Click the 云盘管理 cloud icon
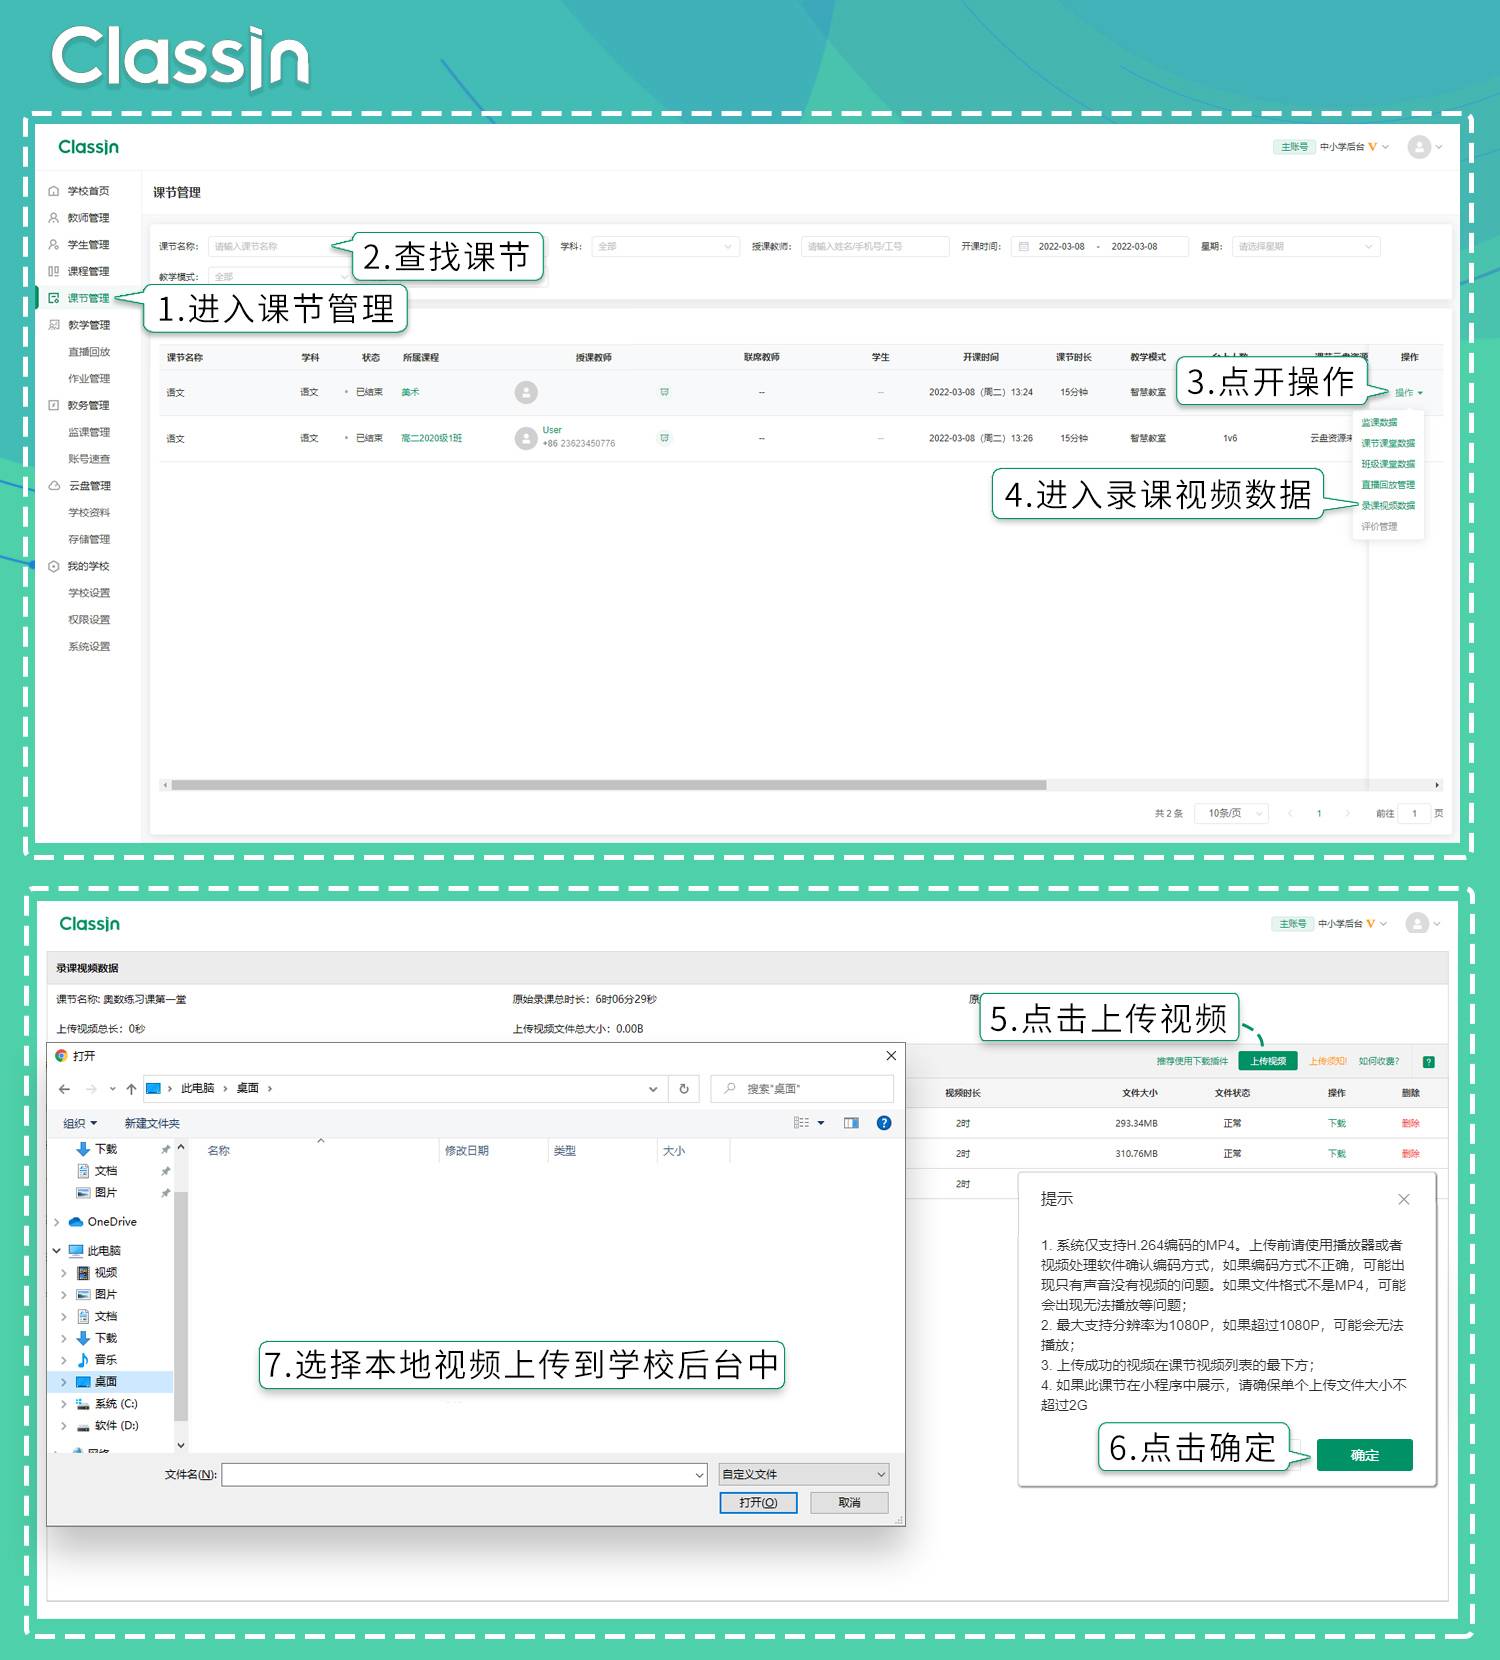This screenshot has width=1500, height=1660. coord(54,486)
